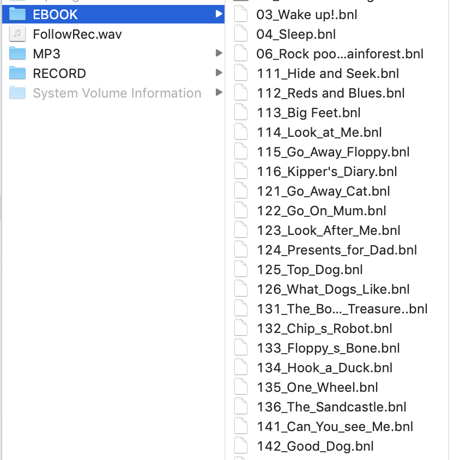The width and height of the screenshot is (460, 460).
Task: Click the System Volume Information folder icon
Action: (17, 93)
